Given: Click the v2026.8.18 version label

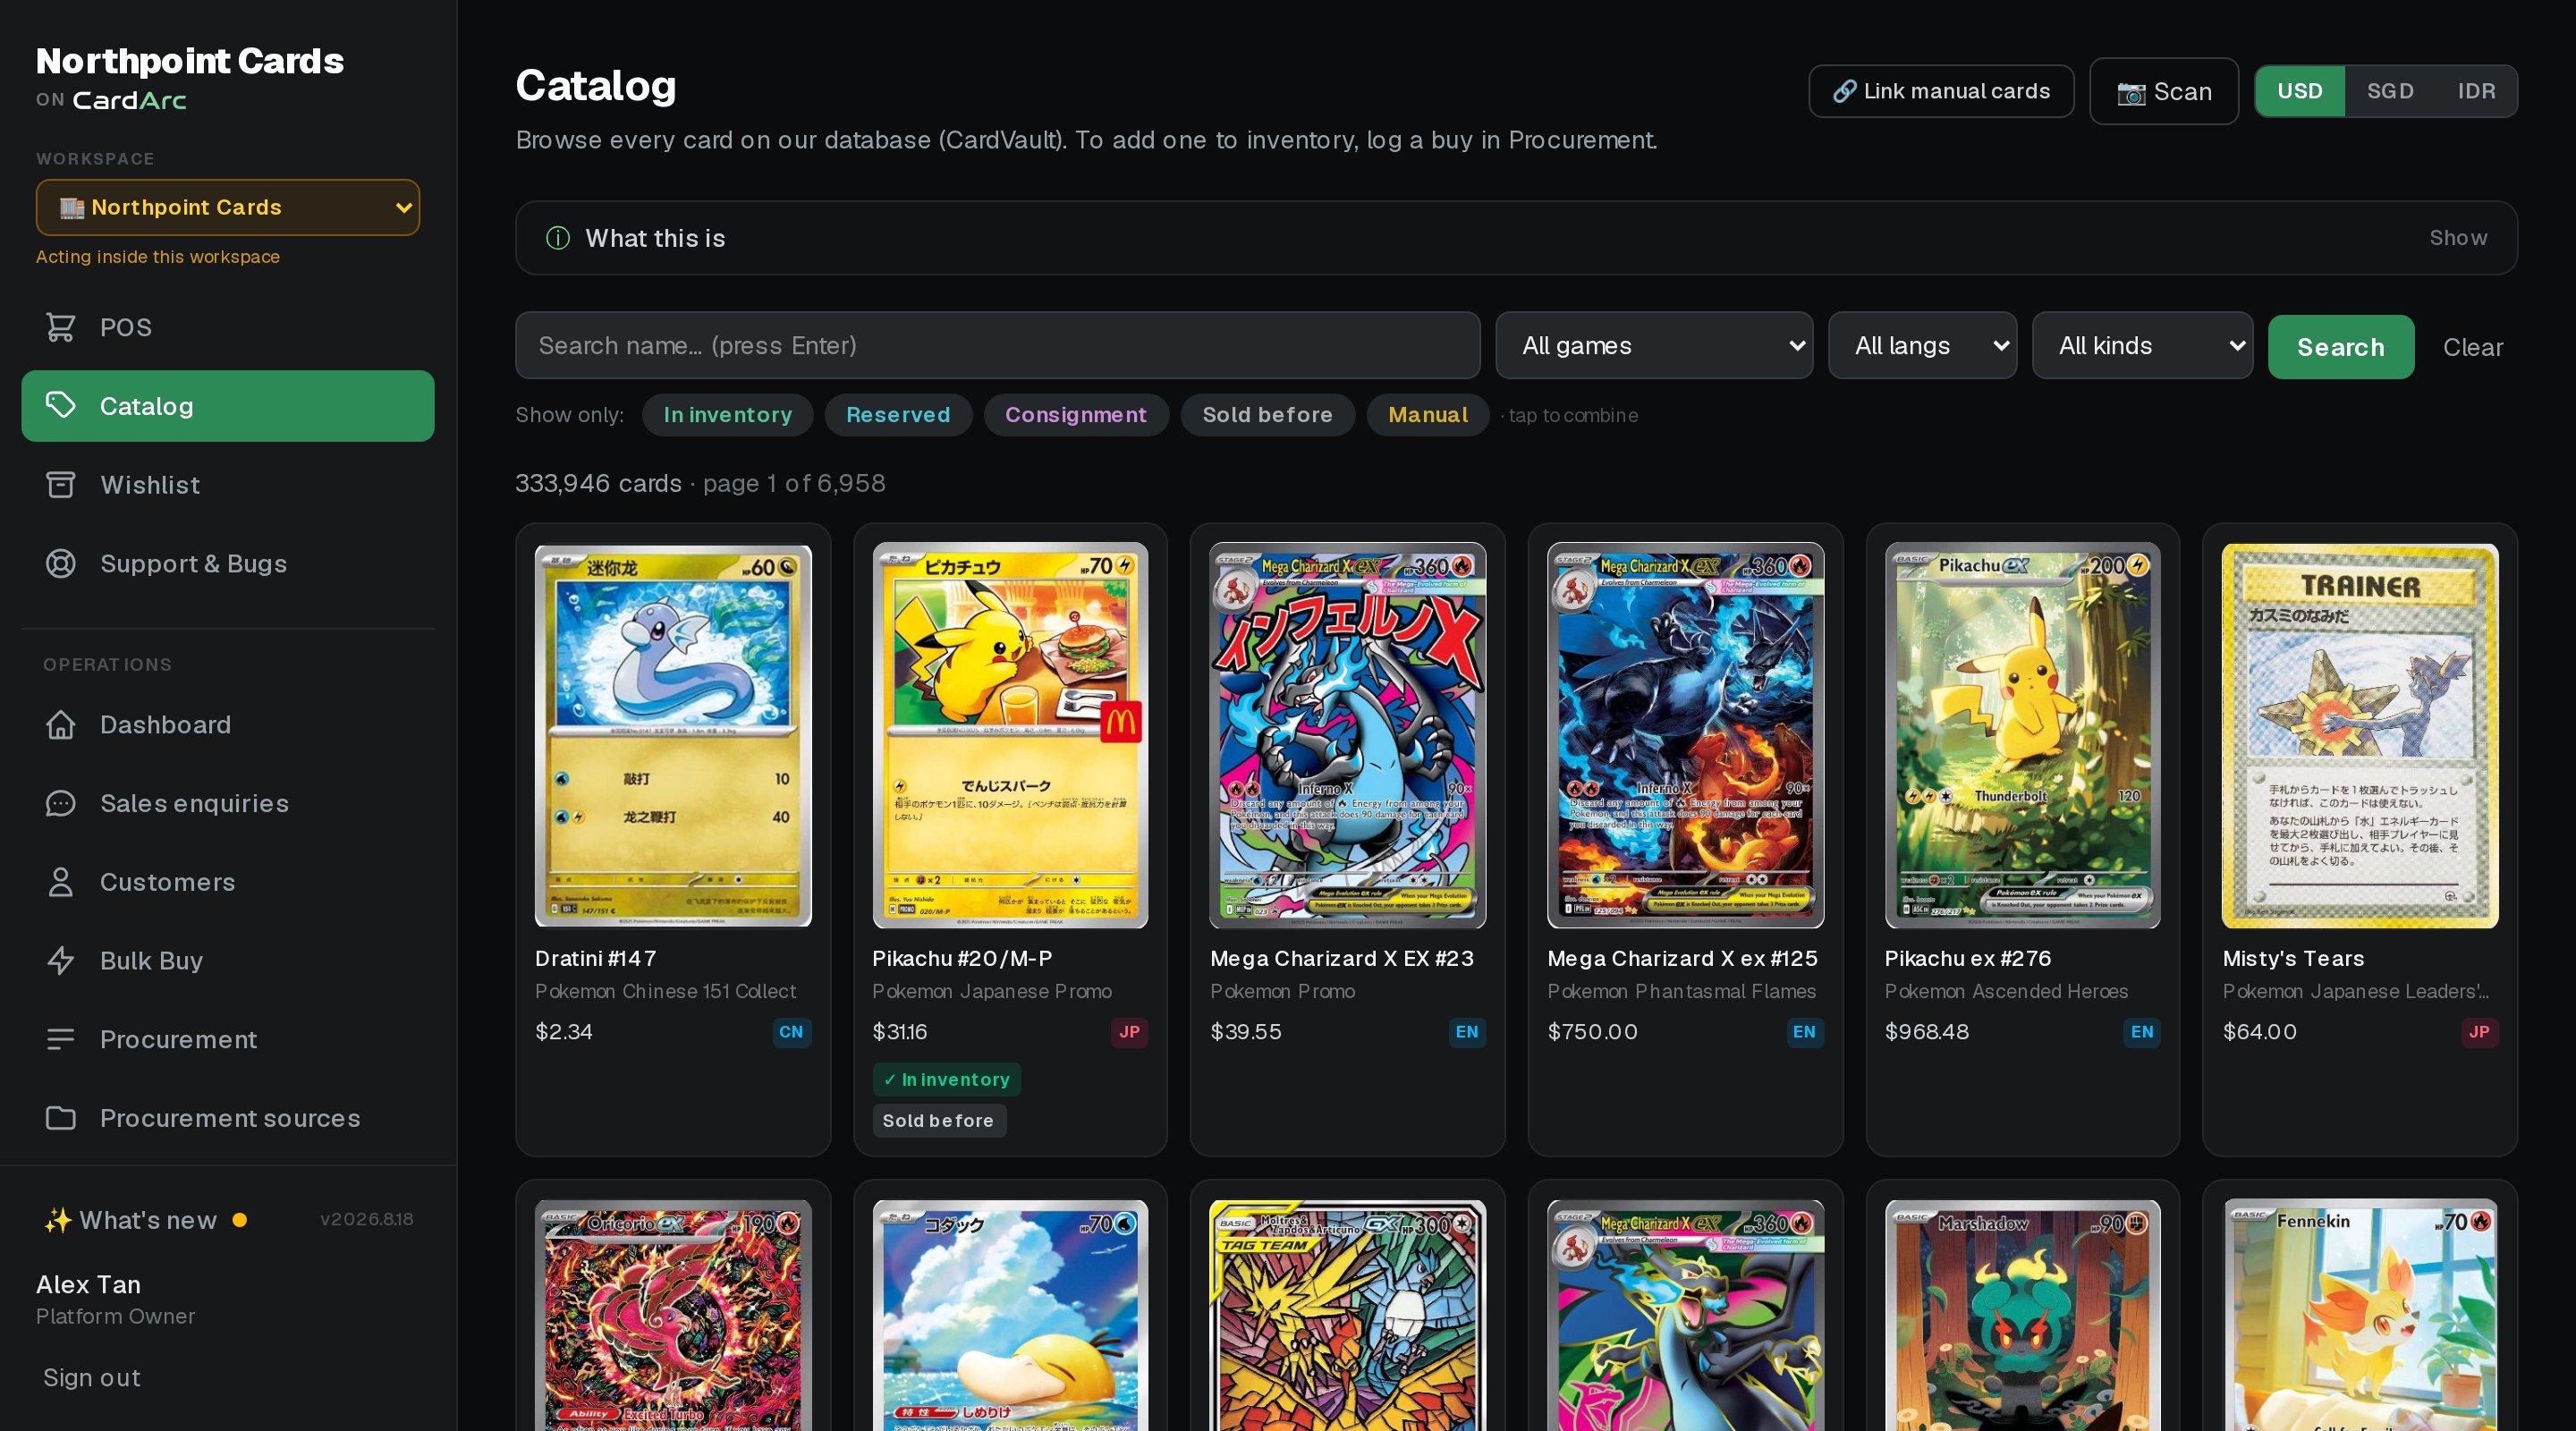Looking at the screenshot, I should pyautogui.click(x=366, y=1219).
